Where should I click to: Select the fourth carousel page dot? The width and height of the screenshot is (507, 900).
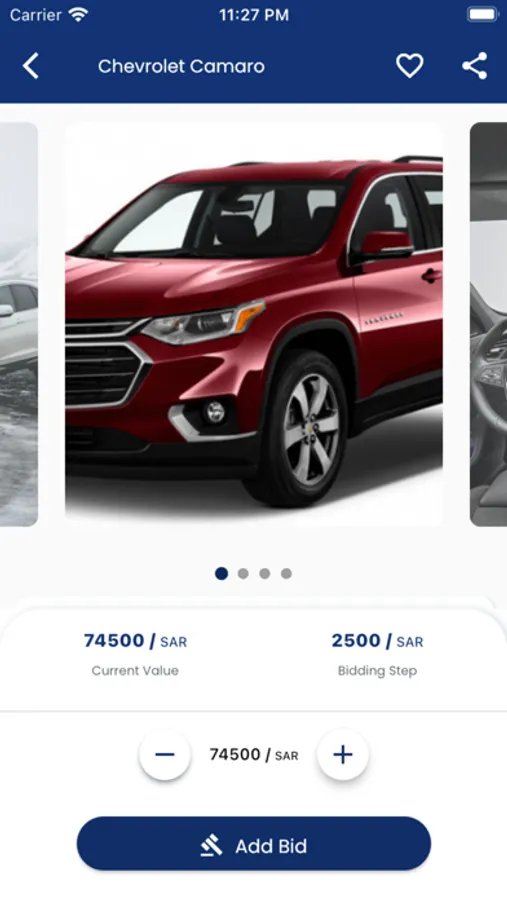click(286, 573)
